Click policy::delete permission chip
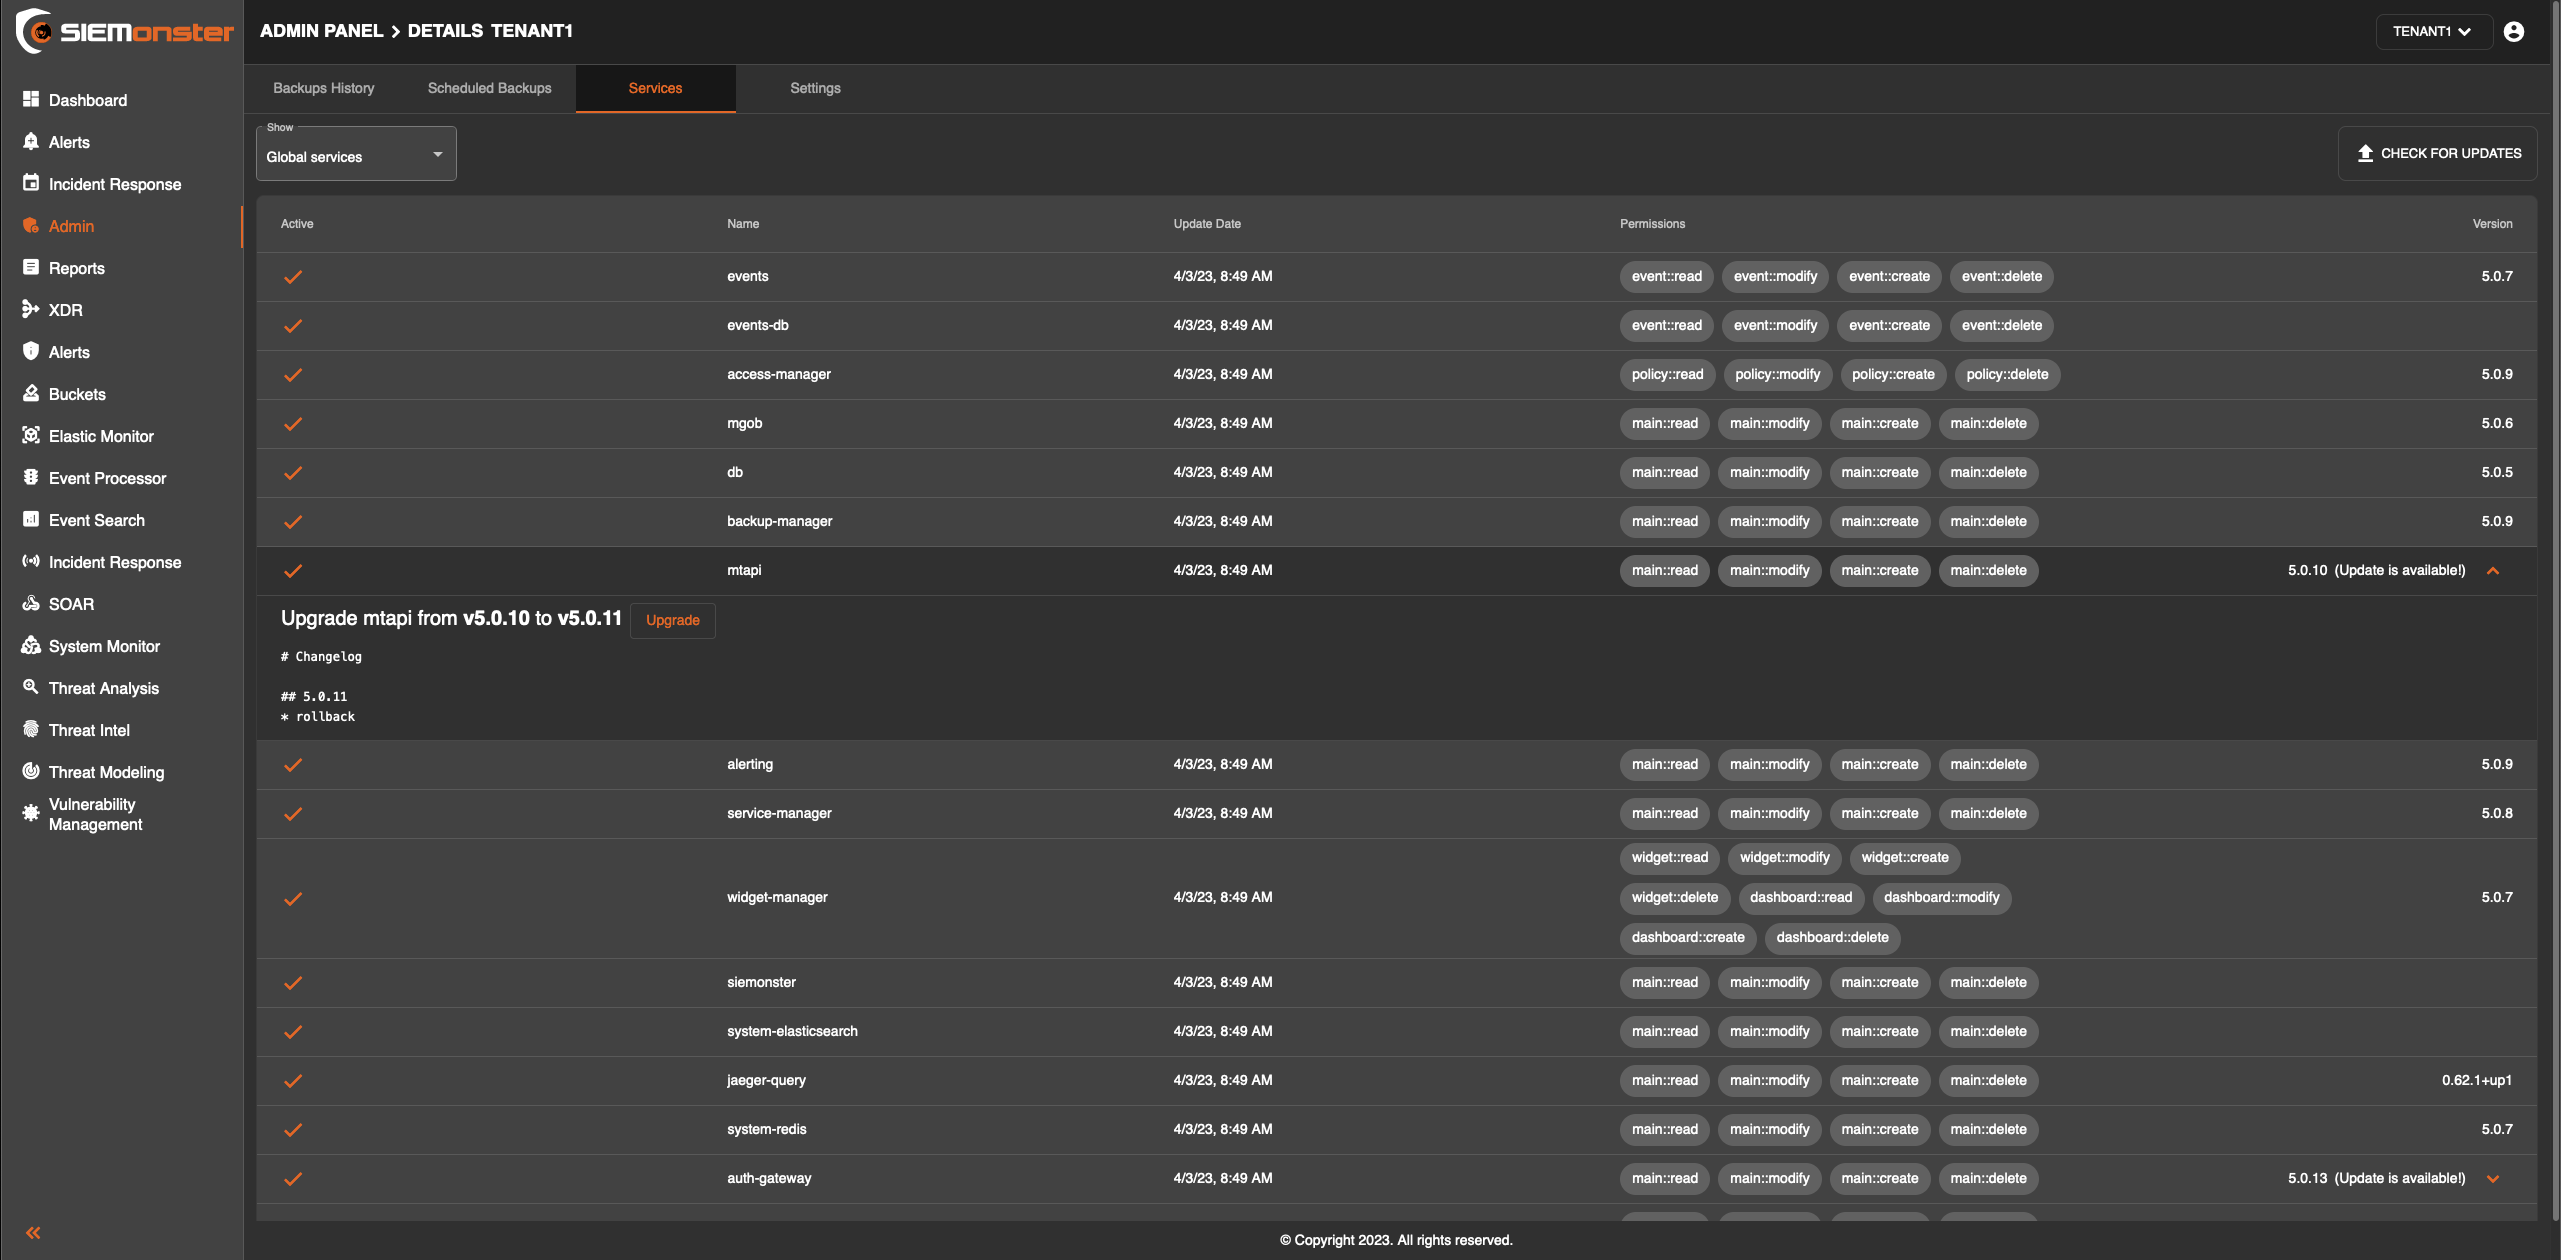 (2007, 375)
